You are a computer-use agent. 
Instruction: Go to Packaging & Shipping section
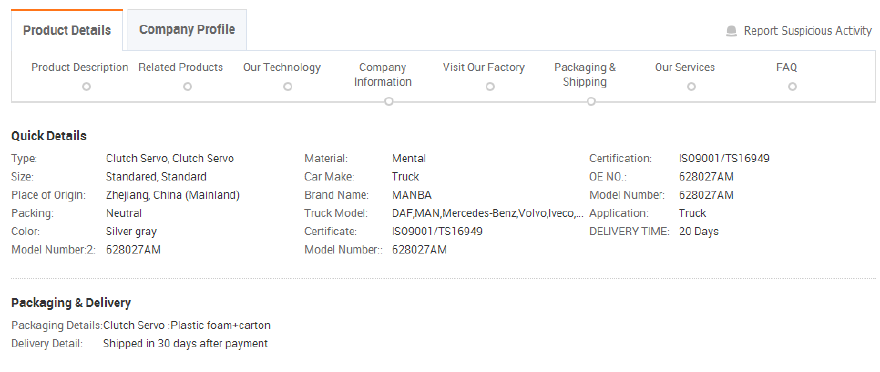point(585,75)
